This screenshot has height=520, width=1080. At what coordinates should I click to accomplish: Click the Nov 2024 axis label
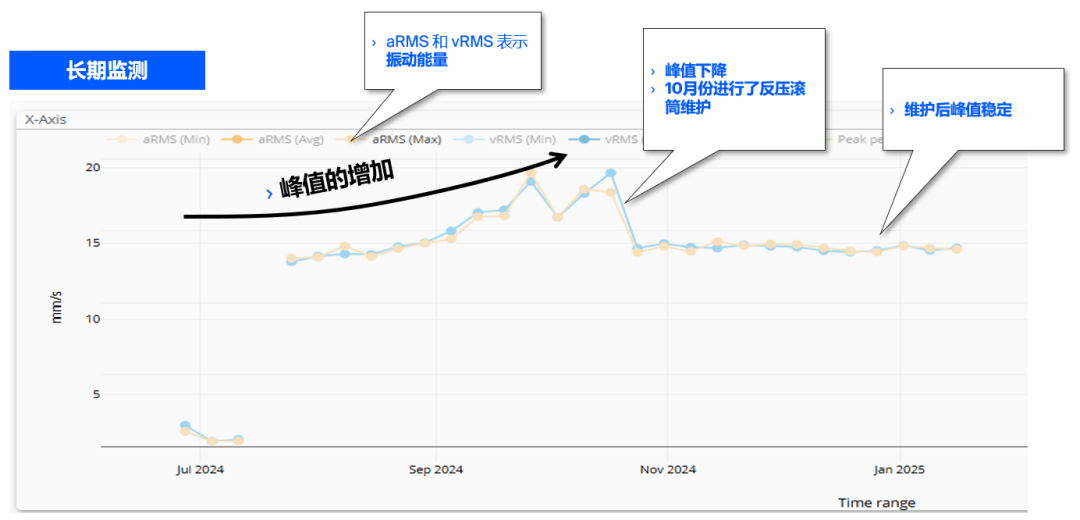(668, 469)
